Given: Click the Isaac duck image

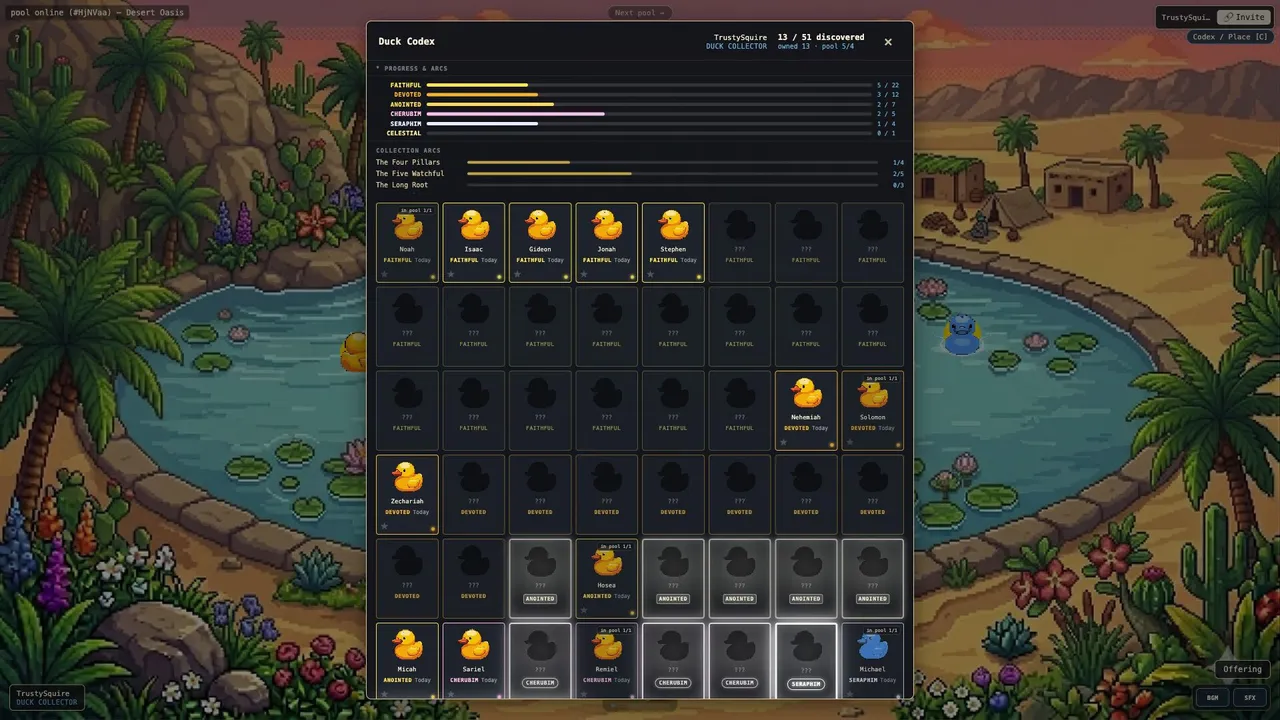Looking at the screenshot, I should point(474,225).
